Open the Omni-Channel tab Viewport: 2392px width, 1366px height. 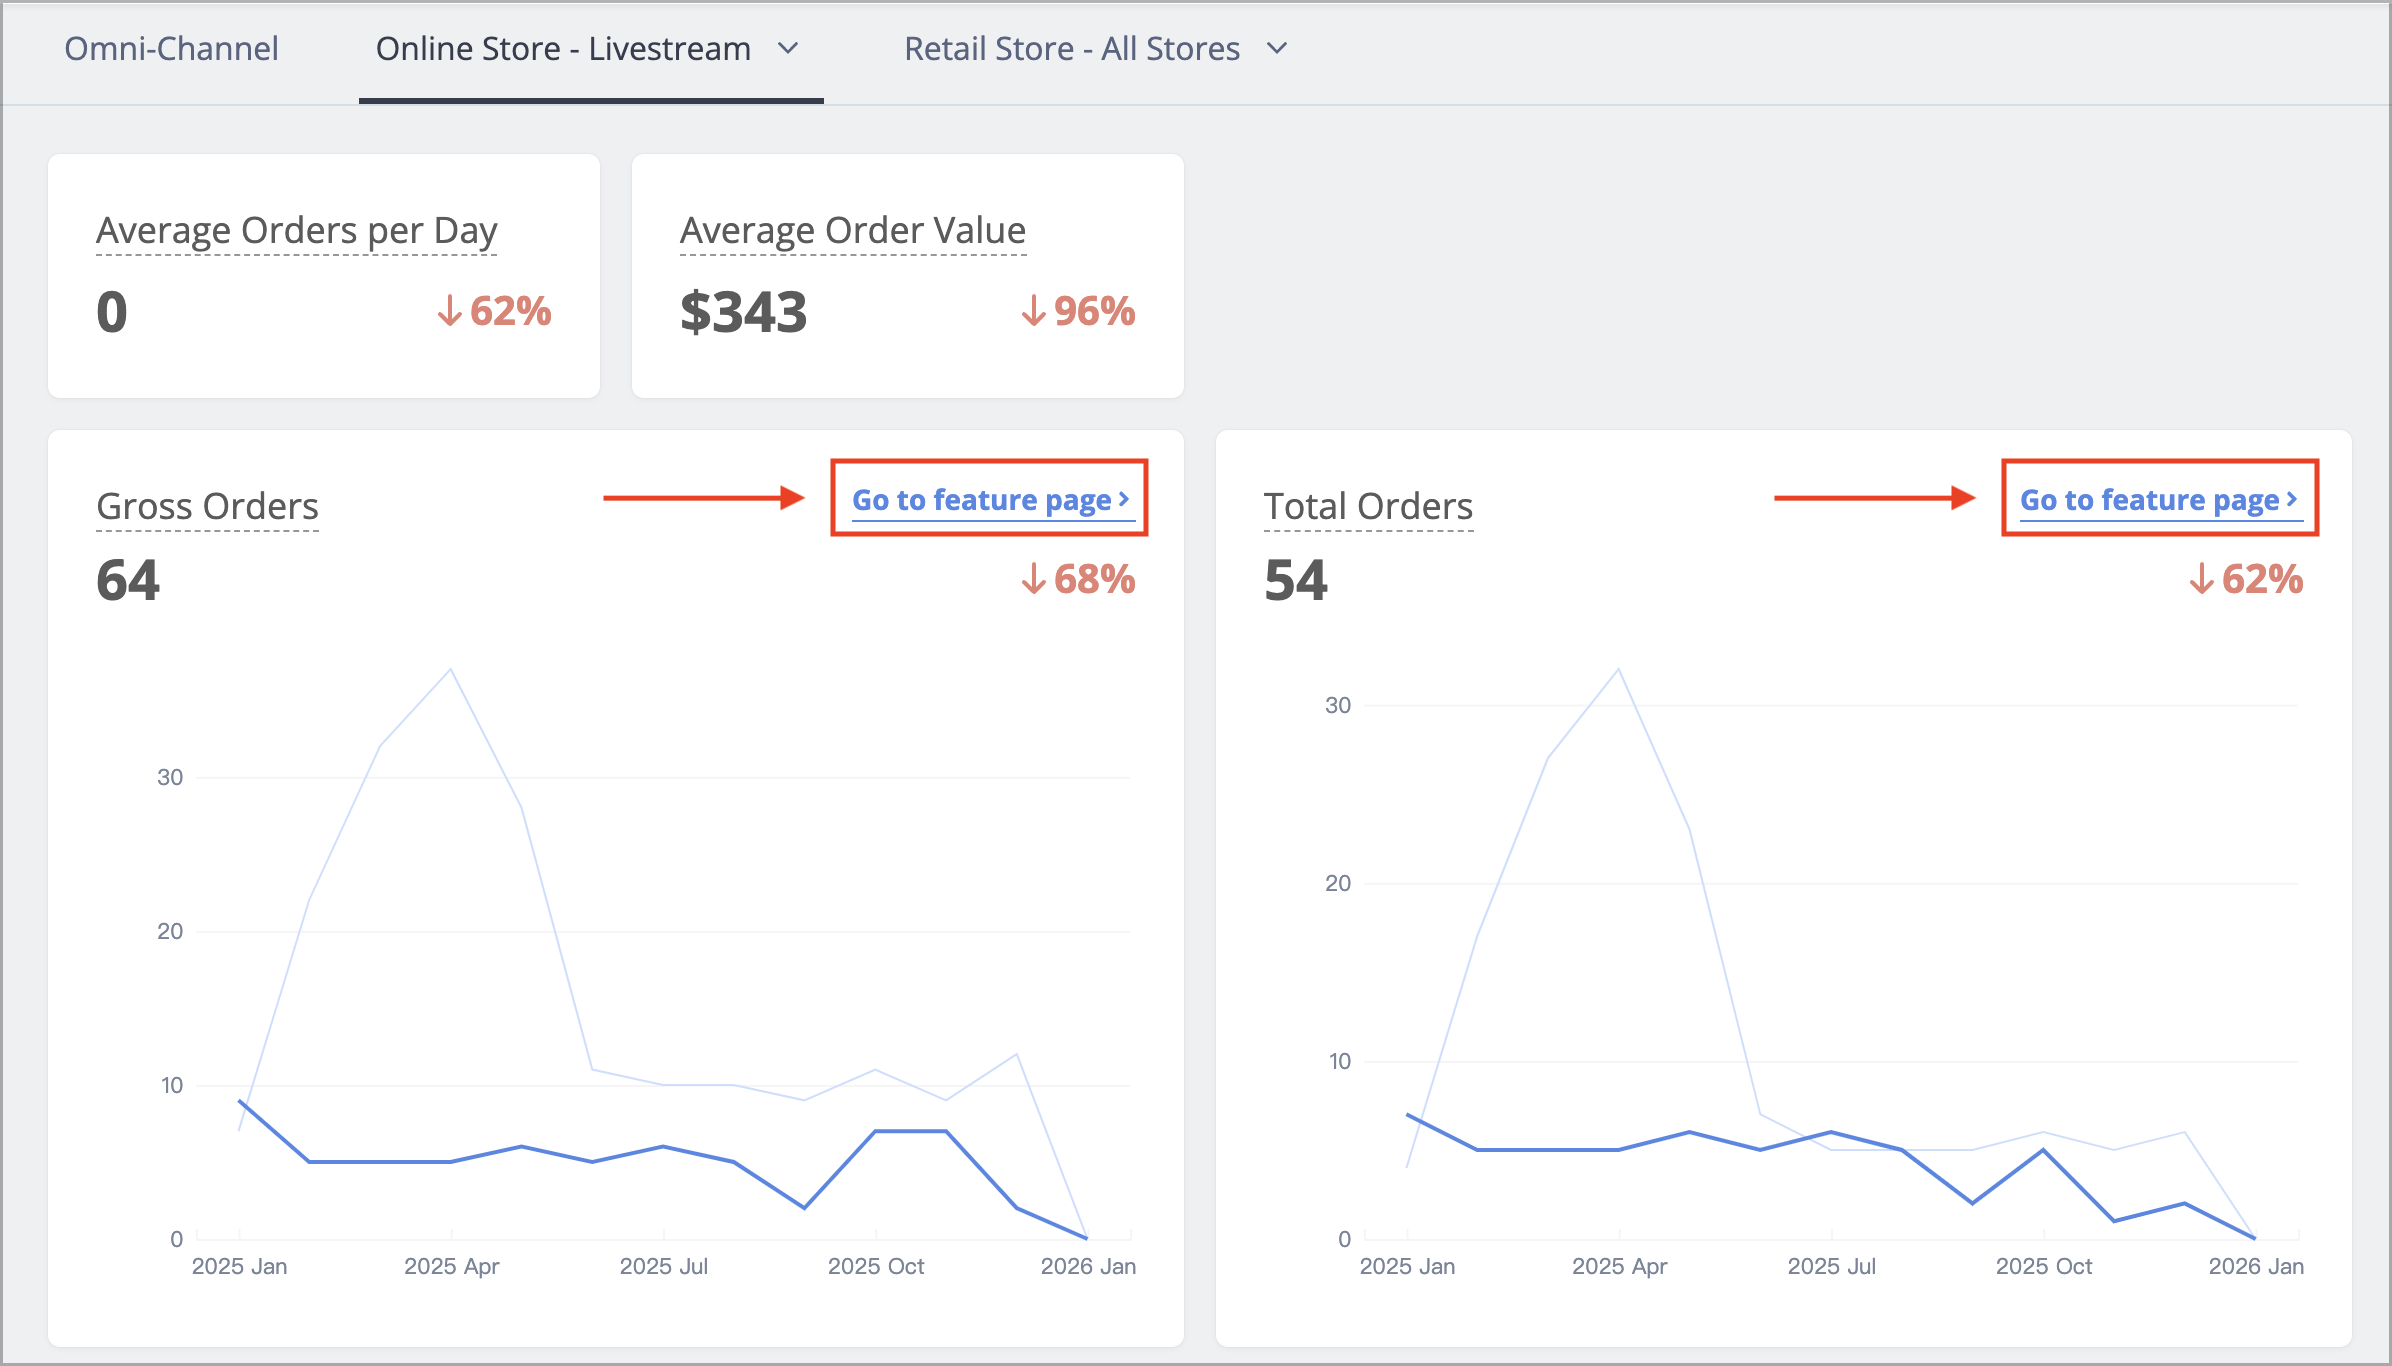point(171,49)
